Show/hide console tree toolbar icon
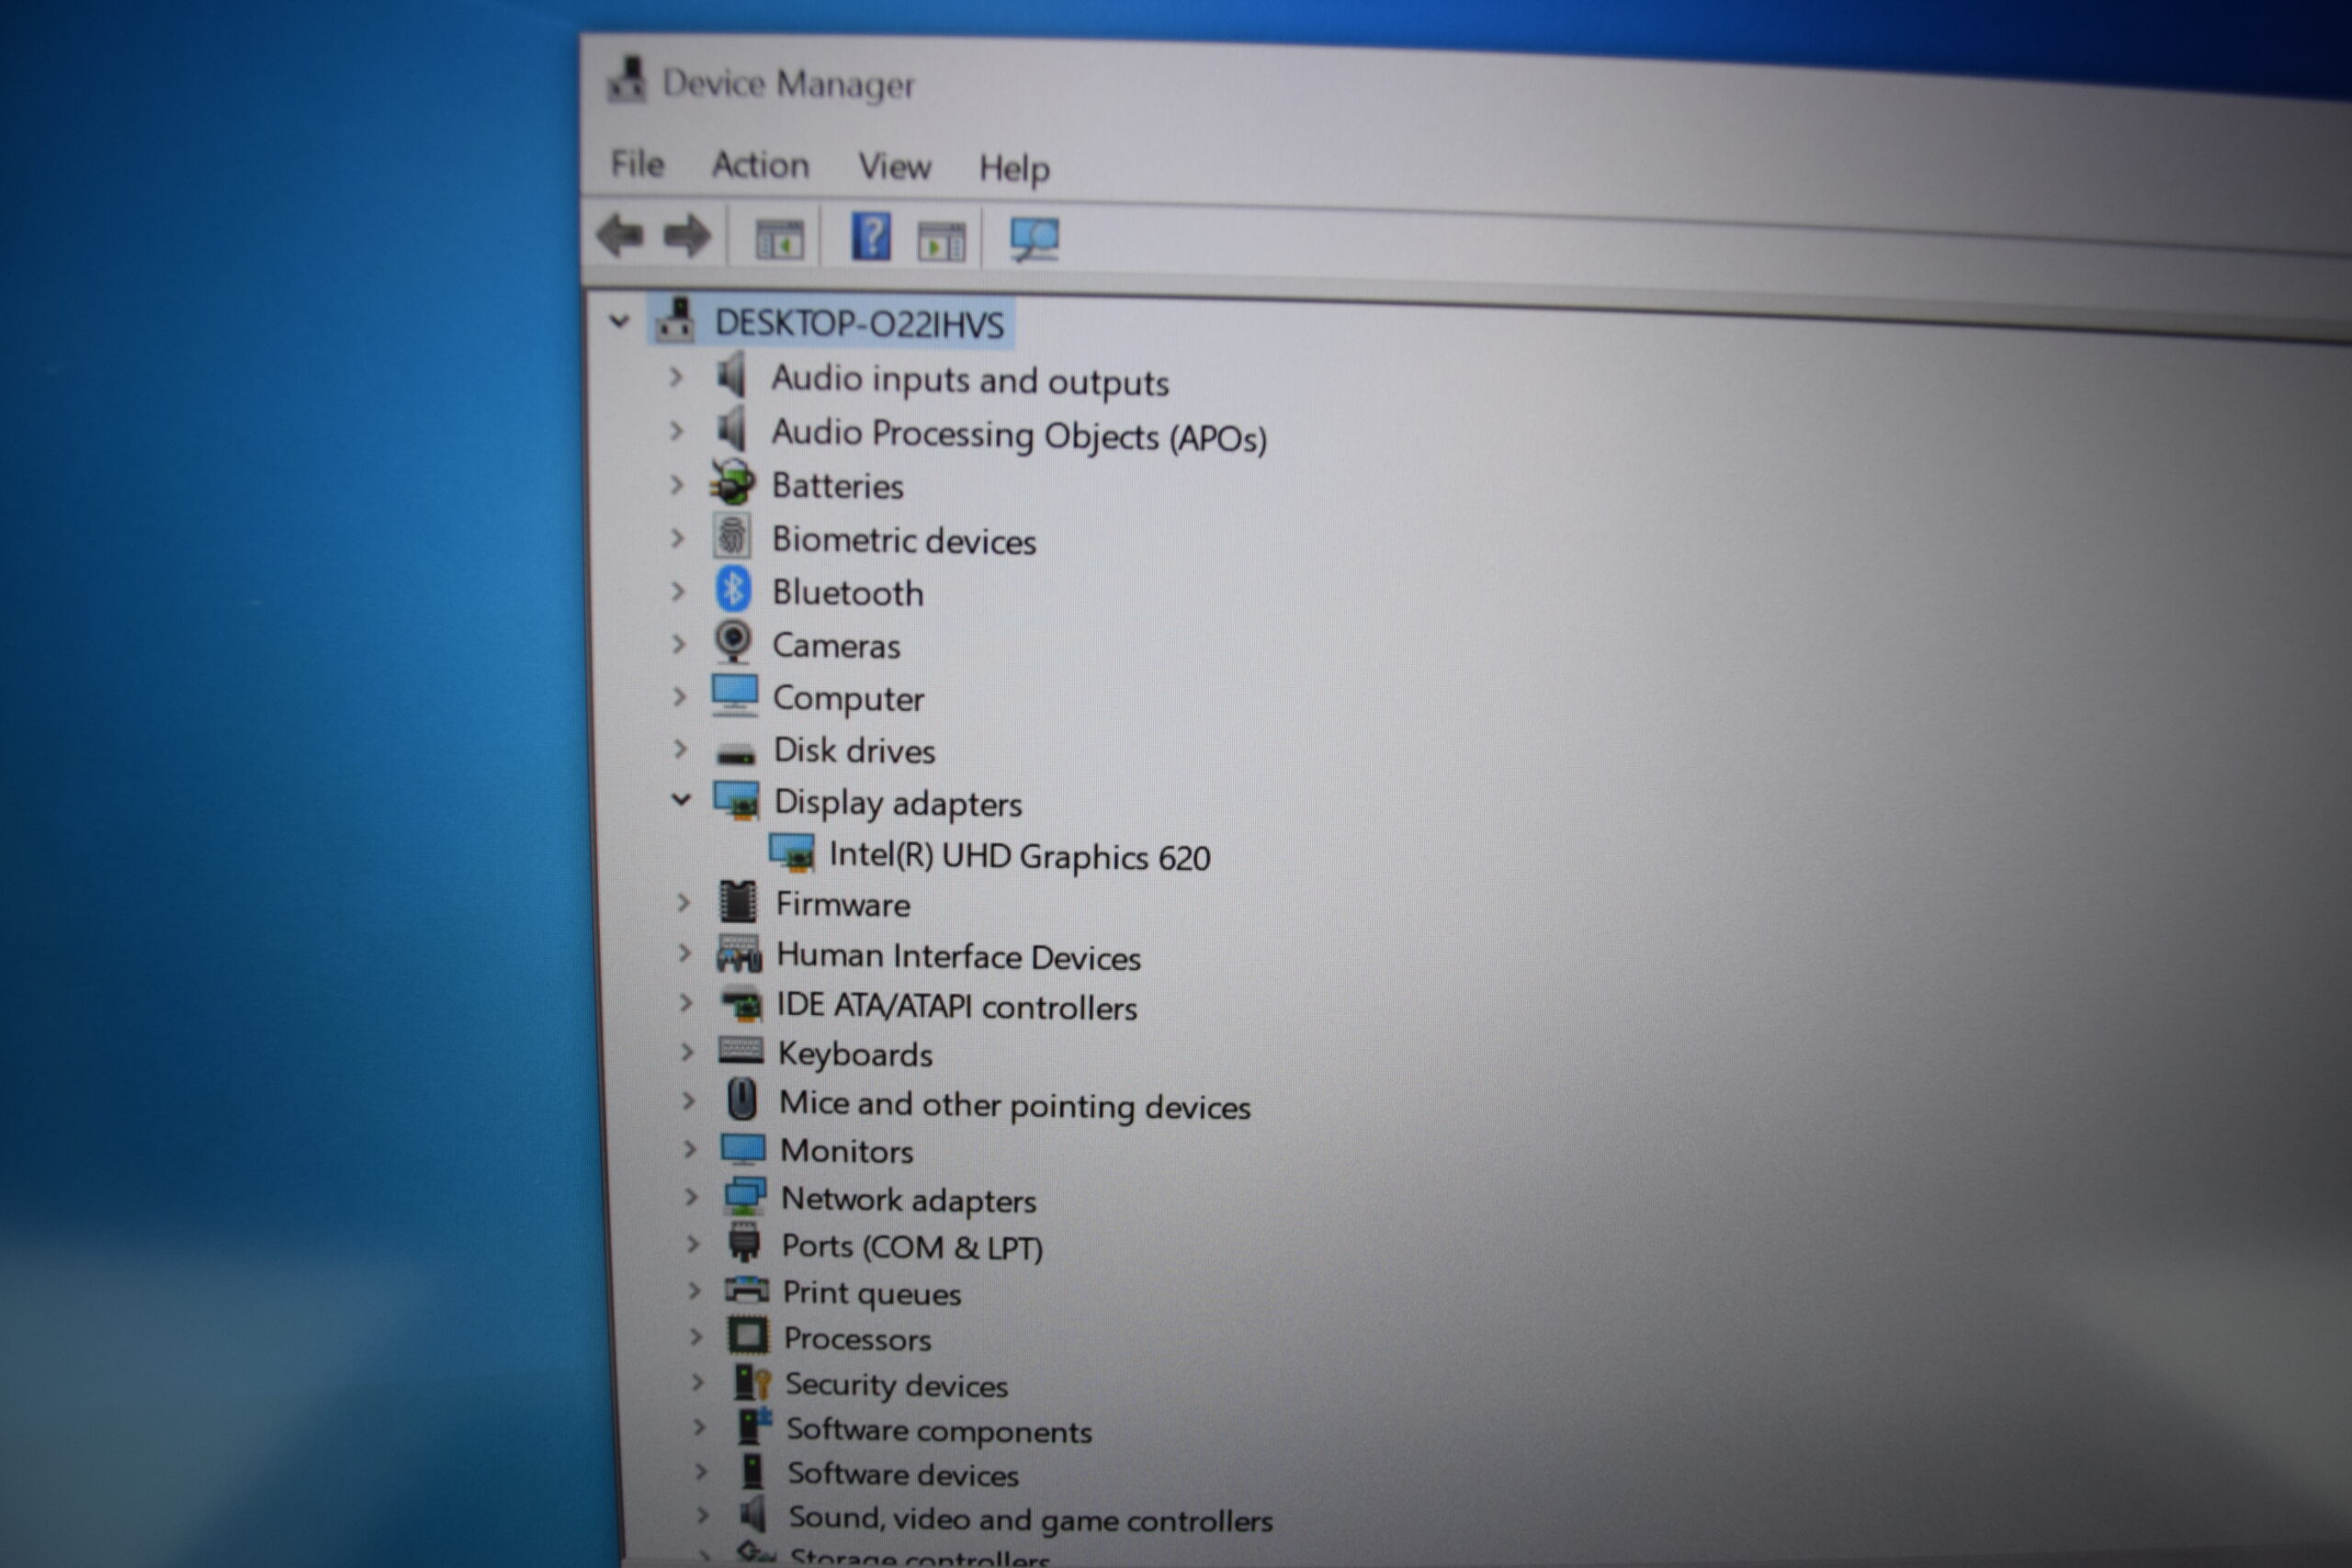Screen dimensions: 2352x1568 779,239
